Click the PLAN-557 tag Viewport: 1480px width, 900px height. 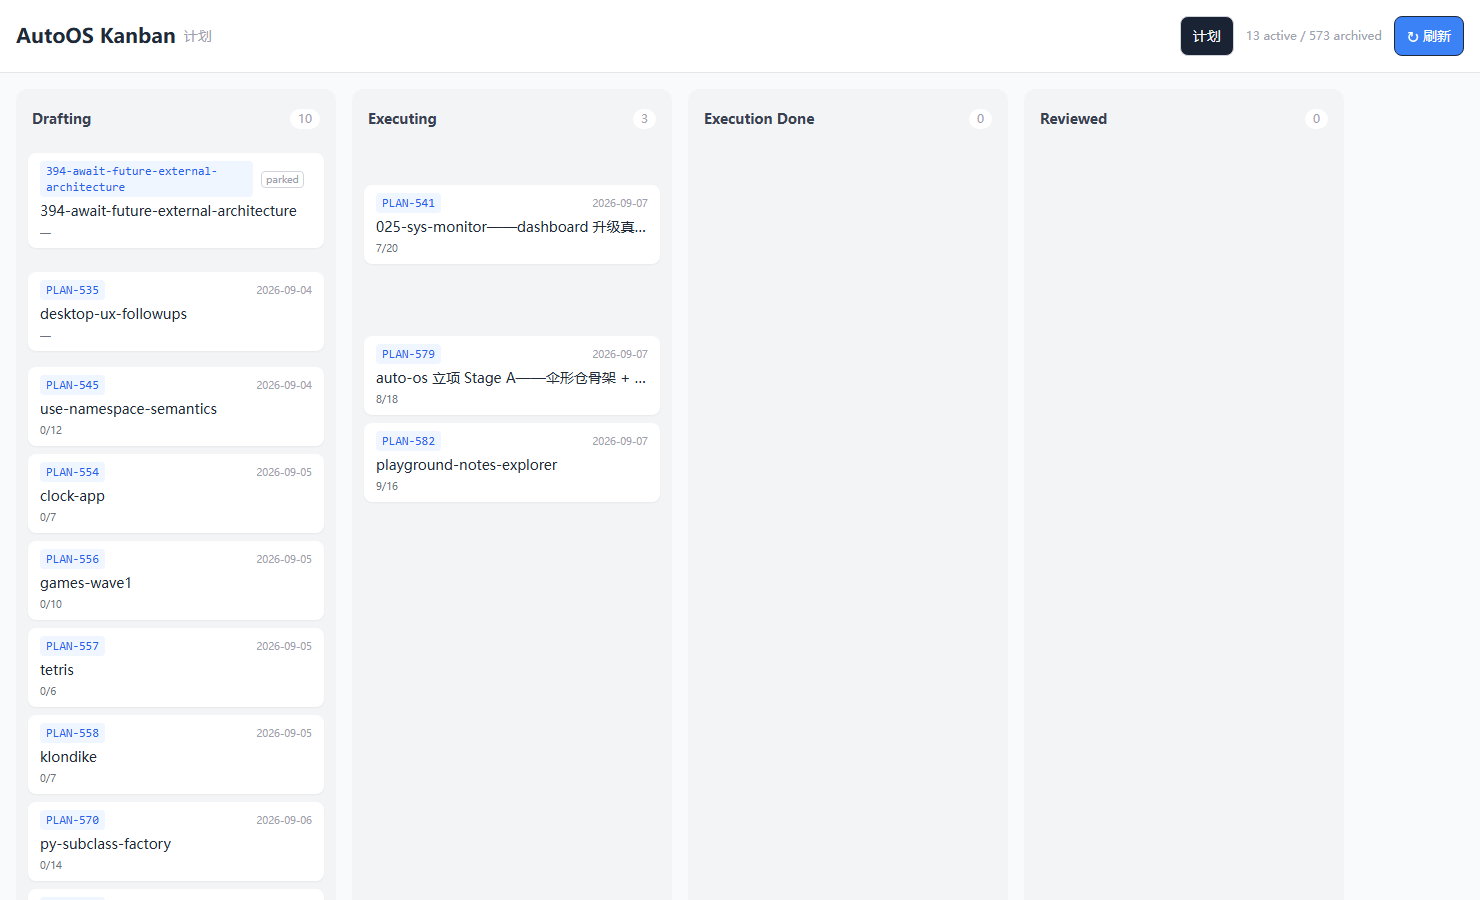tap(72, 646)
